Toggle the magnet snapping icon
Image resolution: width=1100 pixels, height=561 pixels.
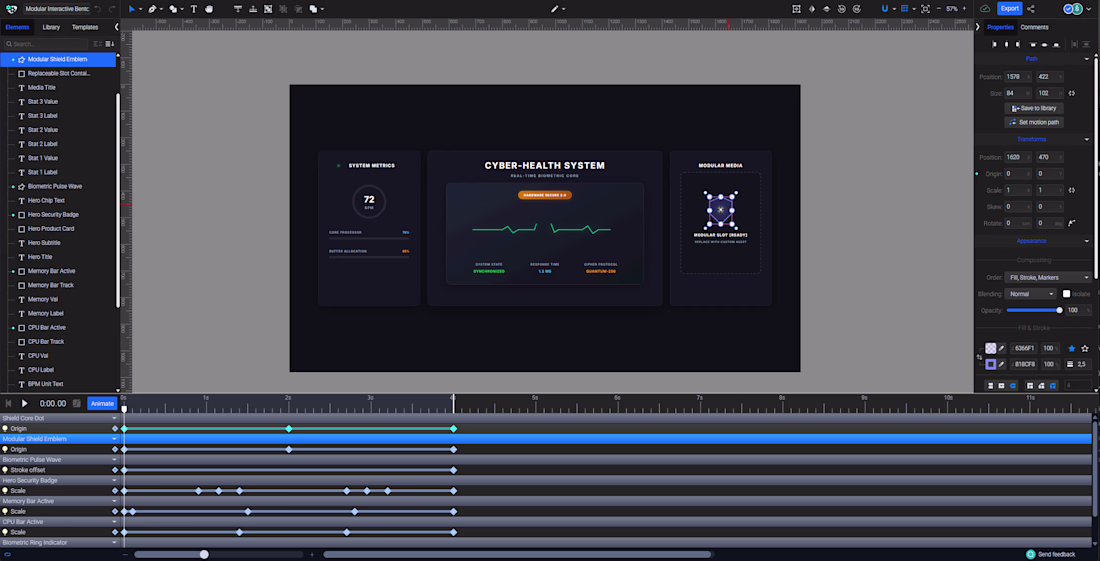(x=885, y=9)
